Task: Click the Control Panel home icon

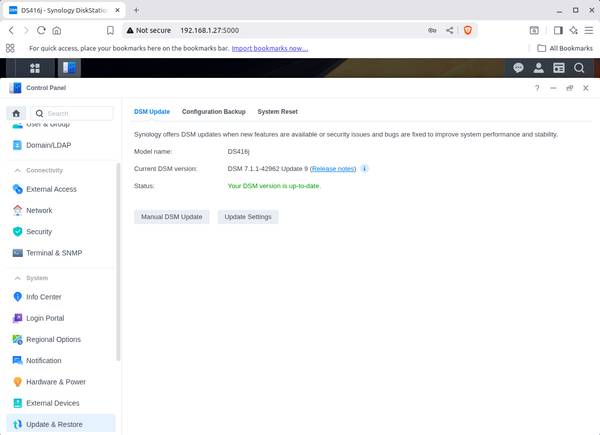Action: click(17, 113)
